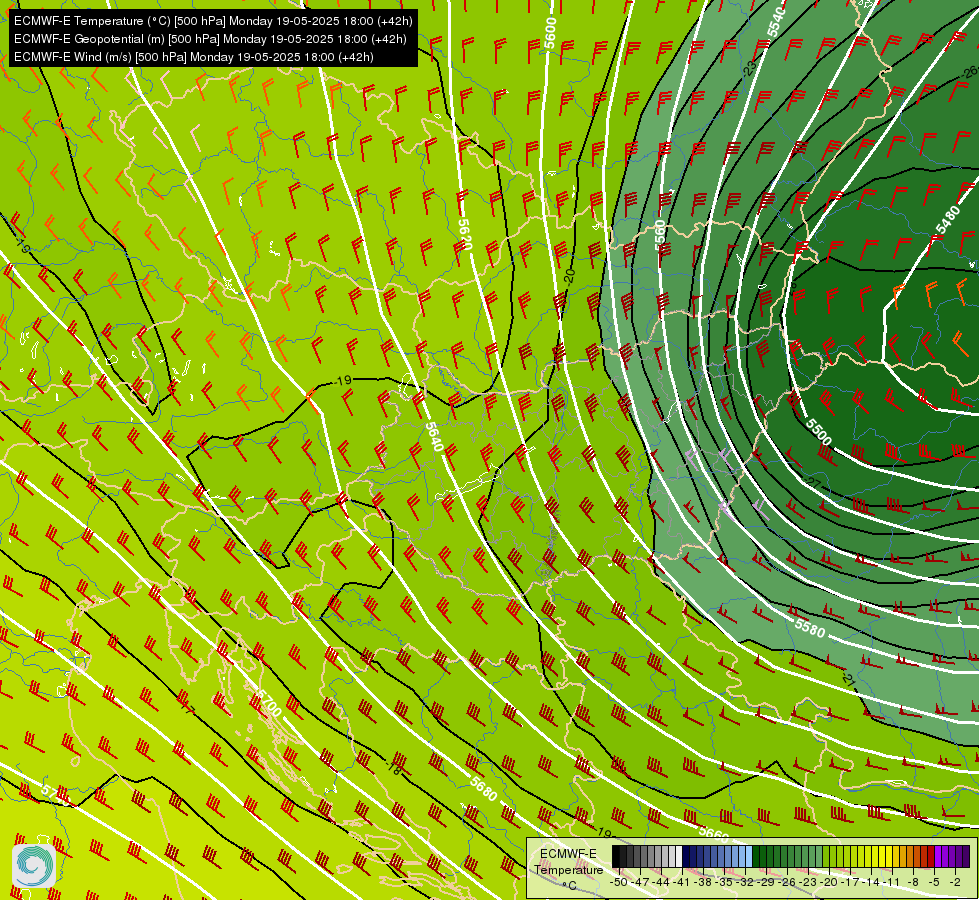
Task: Click the -41 value in the legend
Action: tap(683, 882)
